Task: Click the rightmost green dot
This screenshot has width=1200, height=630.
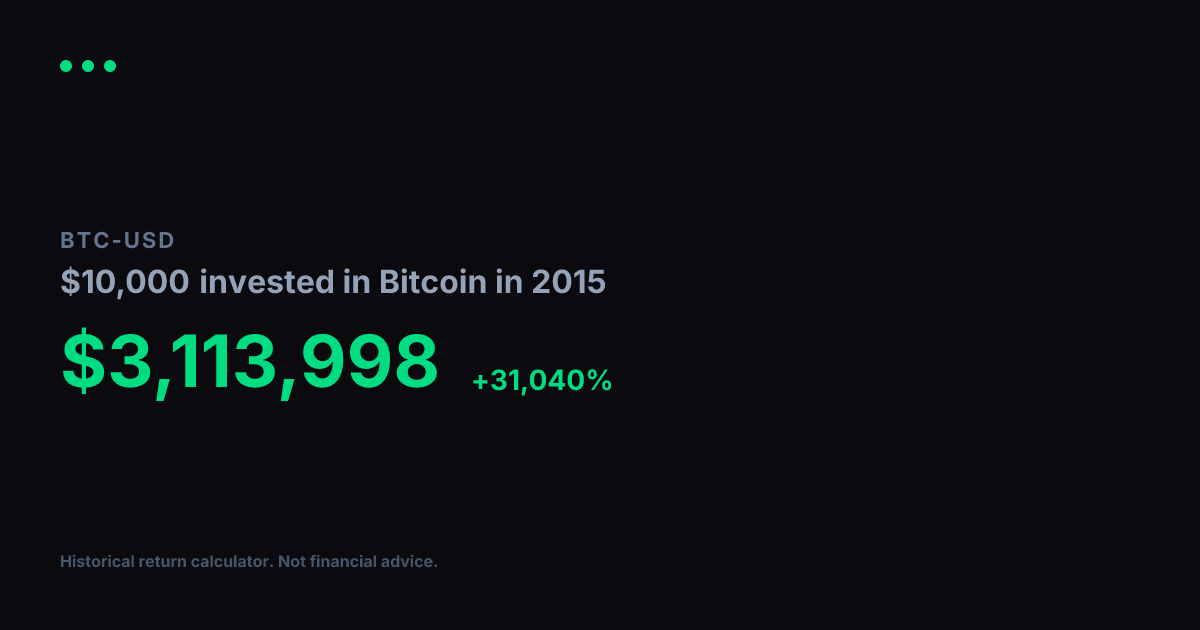Action: tap(110, 66)
